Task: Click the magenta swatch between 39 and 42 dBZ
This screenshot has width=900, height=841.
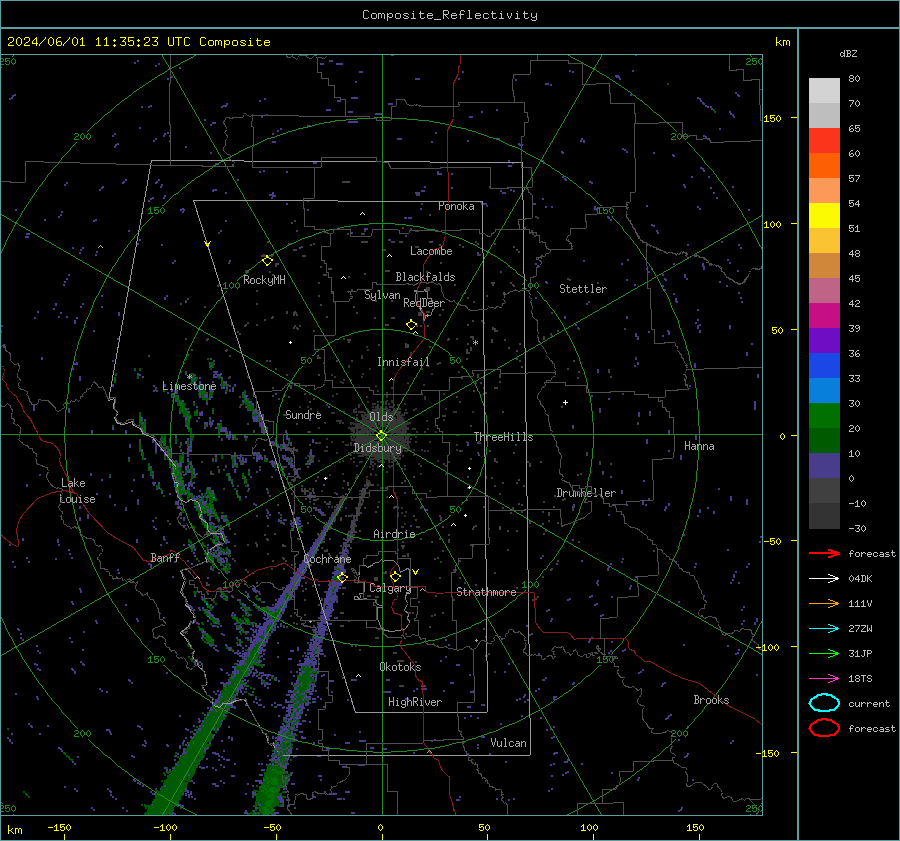Action: click(x=824, y=316)
